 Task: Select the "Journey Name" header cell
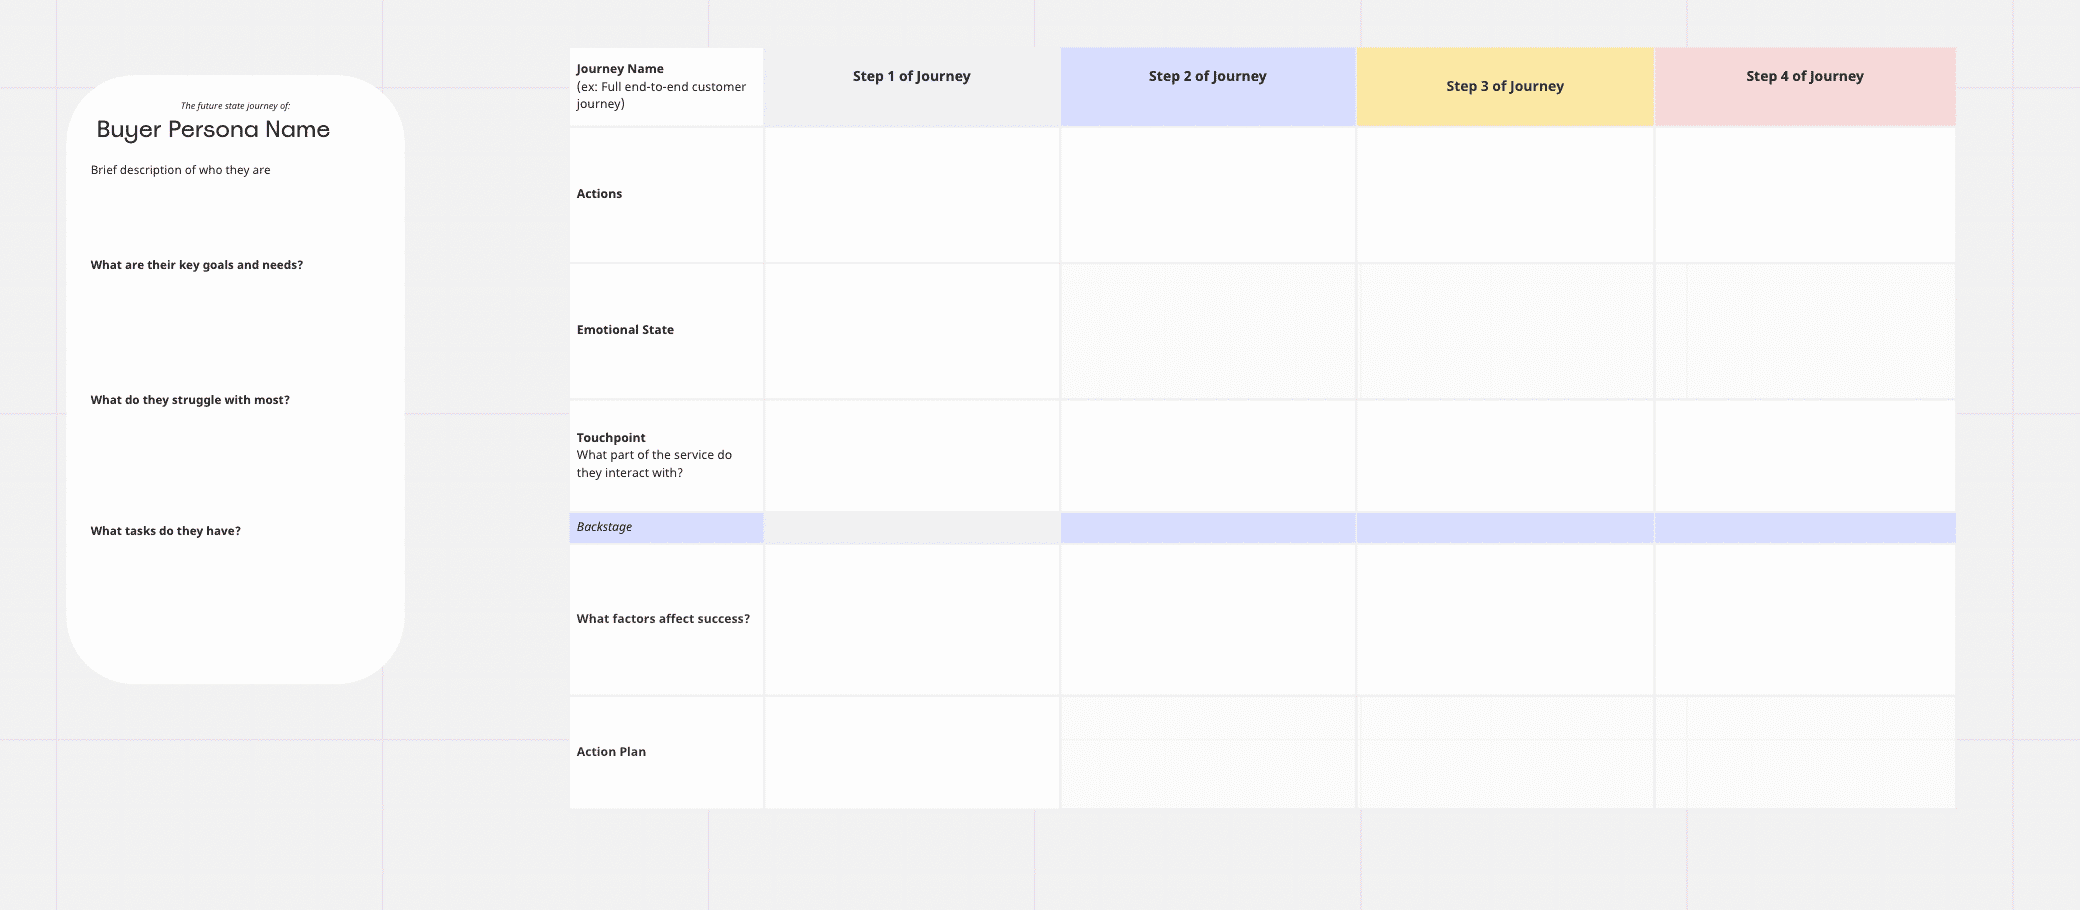coord(666,87)
